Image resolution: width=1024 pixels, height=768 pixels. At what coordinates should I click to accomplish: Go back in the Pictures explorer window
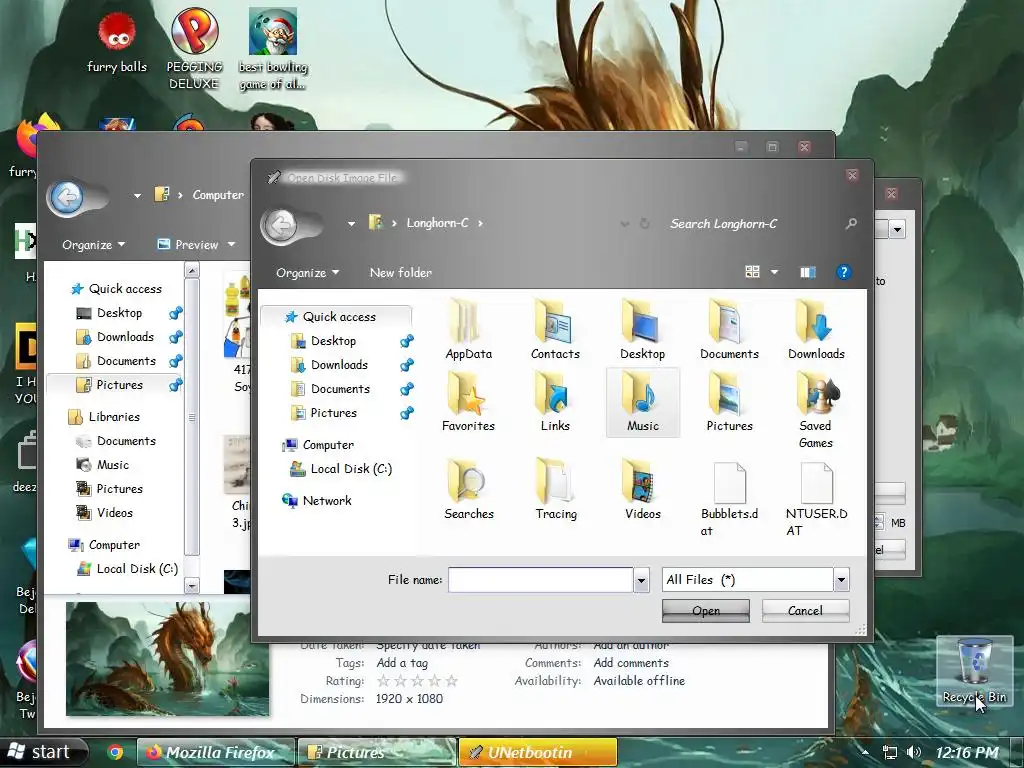[x=67, y=197]
